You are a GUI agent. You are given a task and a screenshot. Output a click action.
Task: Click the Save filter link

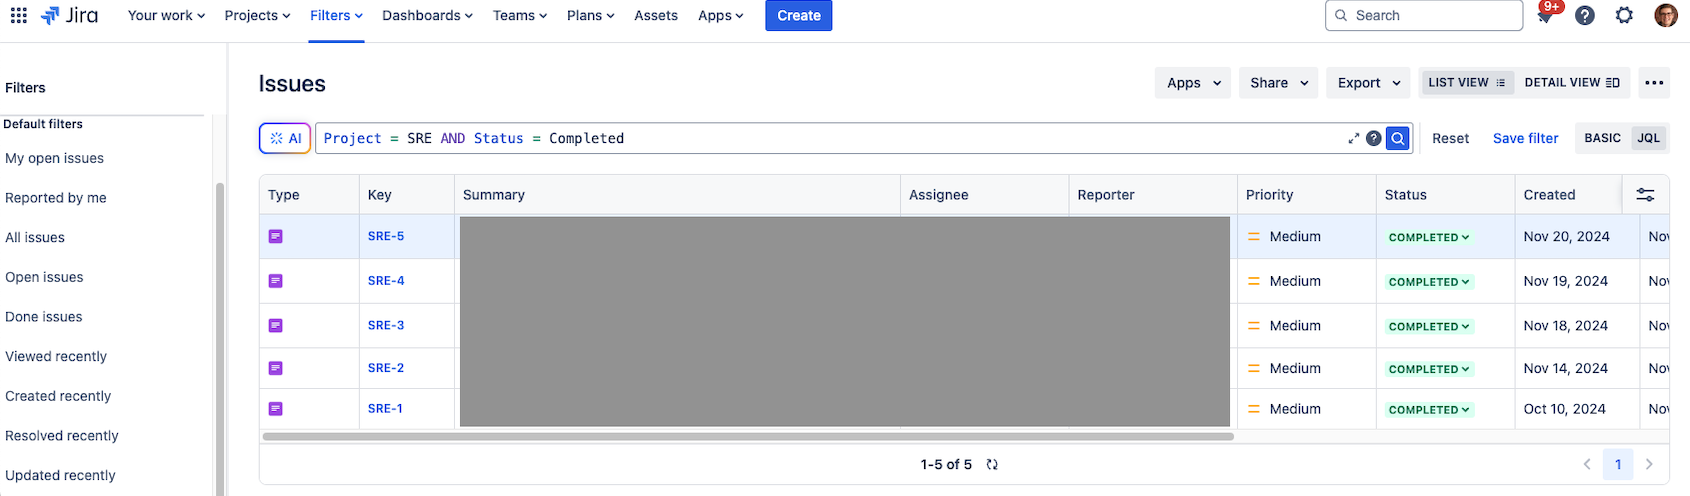(x=1526, y=138)
